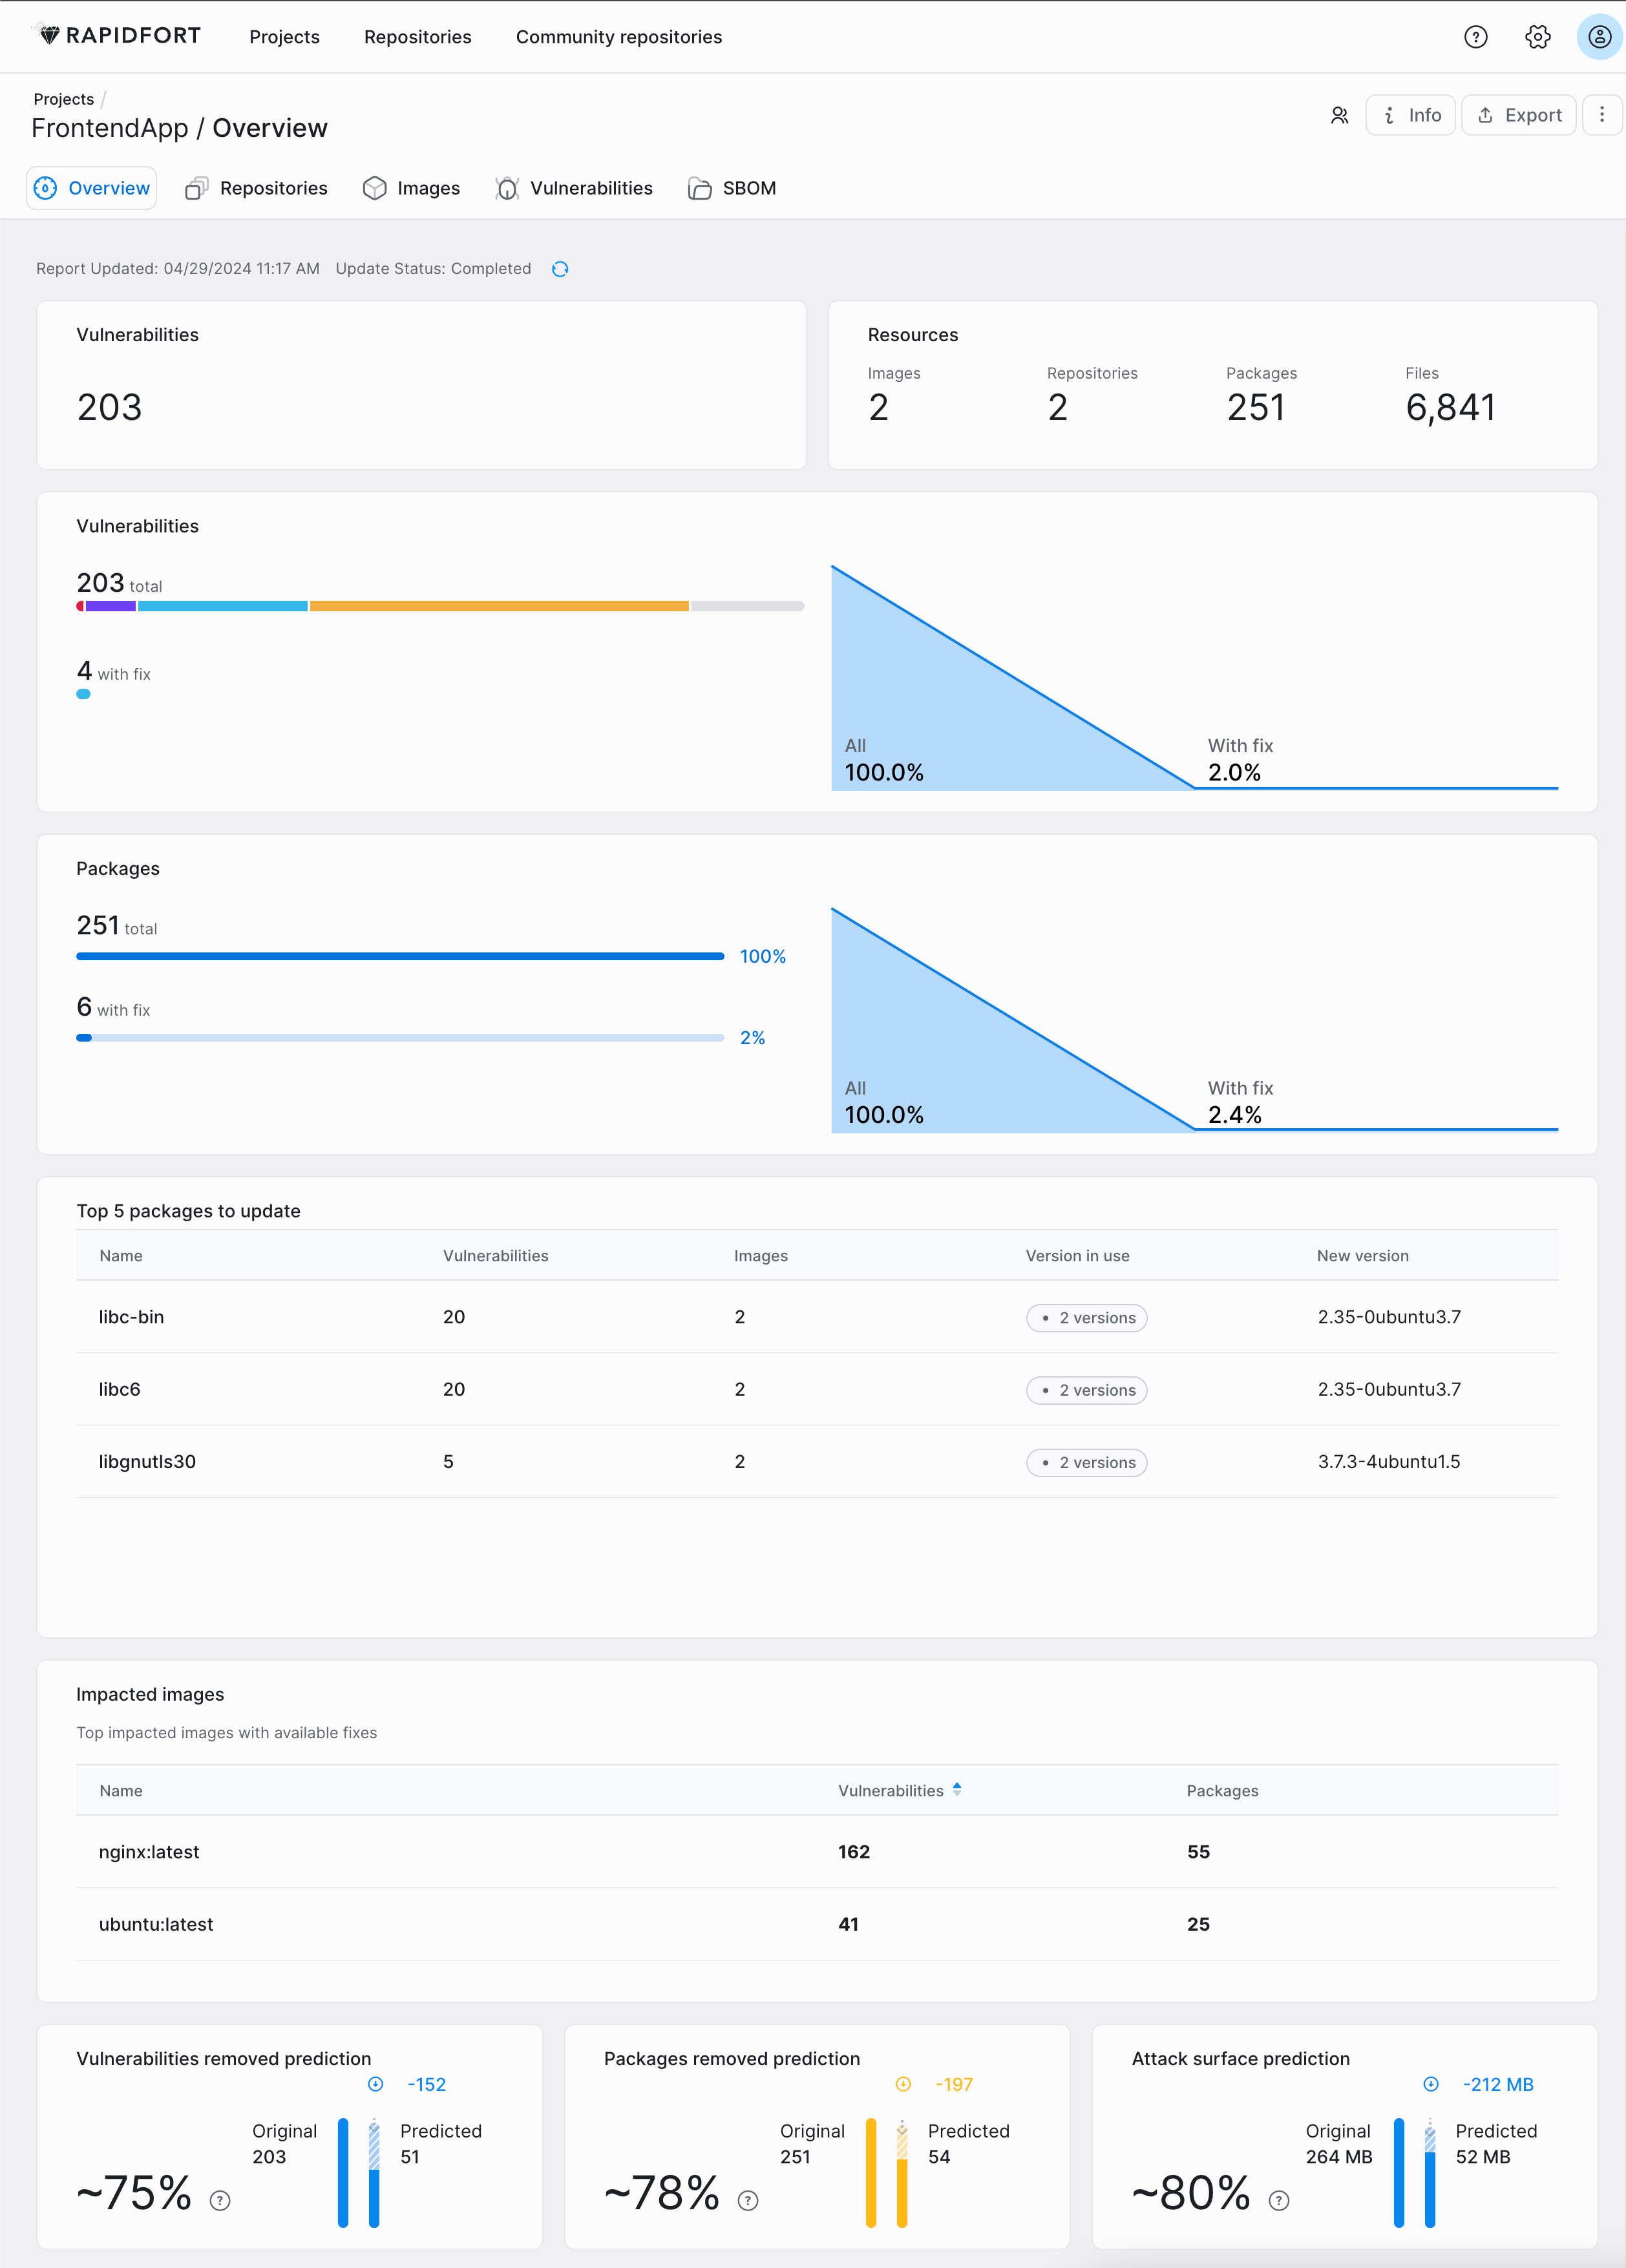Click the -152 vulnerabilities download icon
Viewport: 1626px width, 2268px height.
[376, 2084]
